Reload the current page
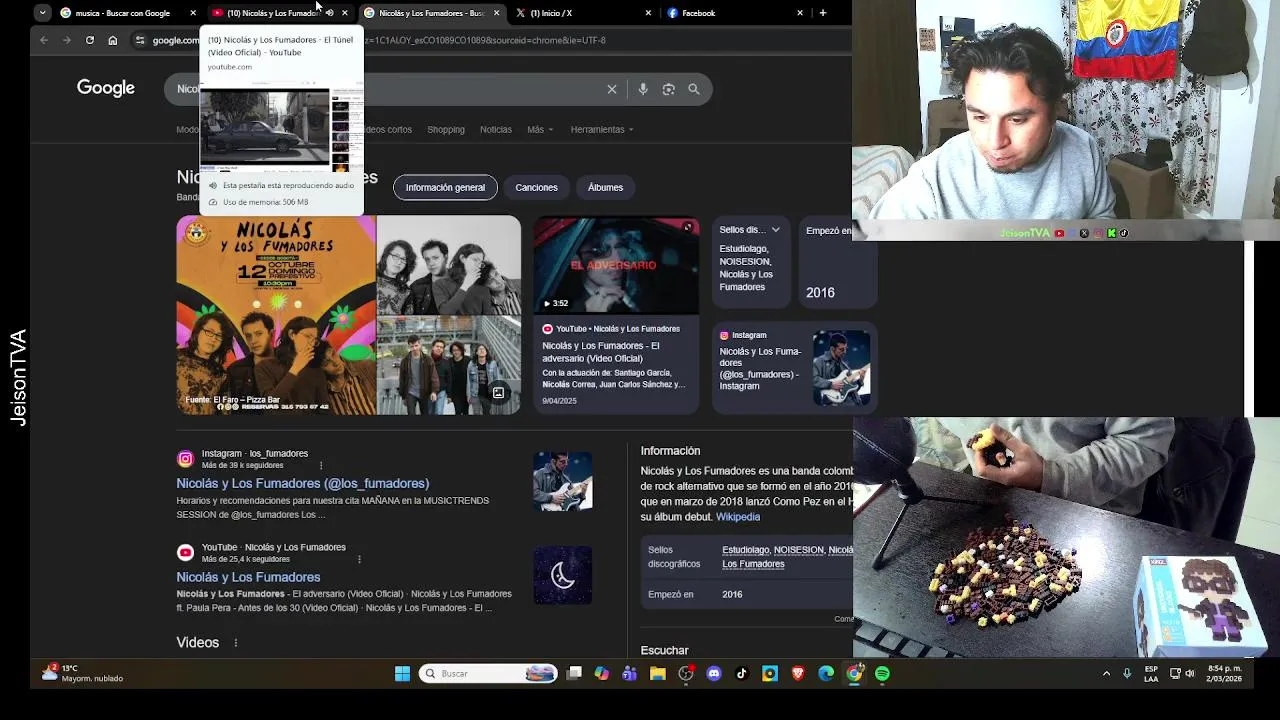Screen dimensions: 1280x720 (x=90, y=40)
